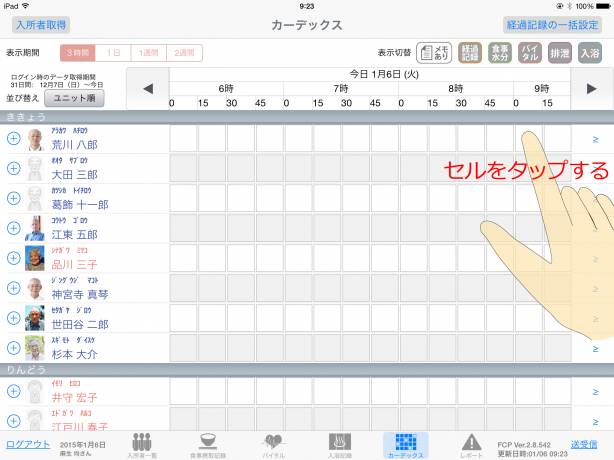Screen dimensions: 614x460
Task: Toggle the メモあり memo display filter
Action: click(434, 54)
